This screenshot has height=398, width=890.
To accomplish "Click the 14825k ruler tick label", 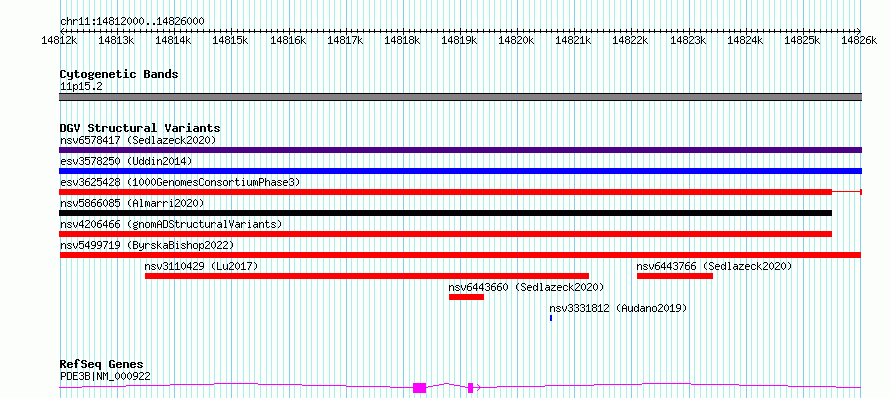I will tap(803, 40).
